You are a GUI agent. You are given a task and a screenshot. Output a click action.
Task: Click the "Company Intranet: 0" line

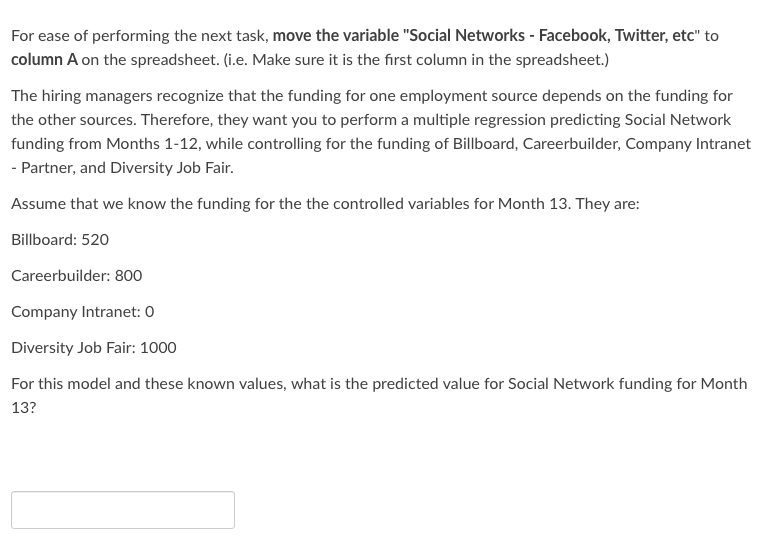[x=82, y=312]
